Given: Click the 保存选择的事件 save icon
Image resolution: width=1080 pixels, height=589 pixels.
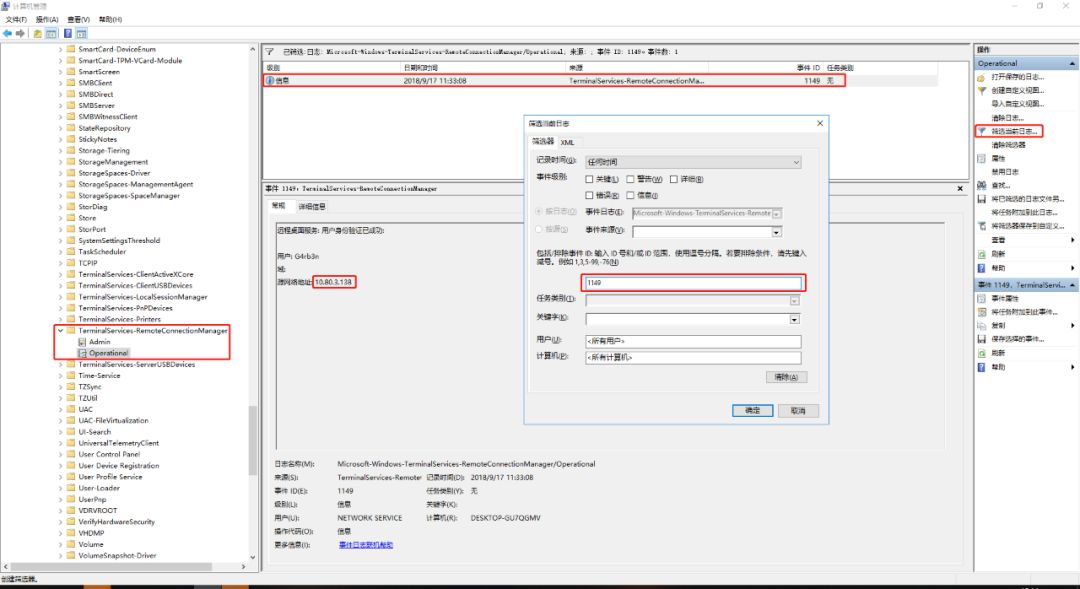Looking at the screenshot, I should (x=982, y=339).
